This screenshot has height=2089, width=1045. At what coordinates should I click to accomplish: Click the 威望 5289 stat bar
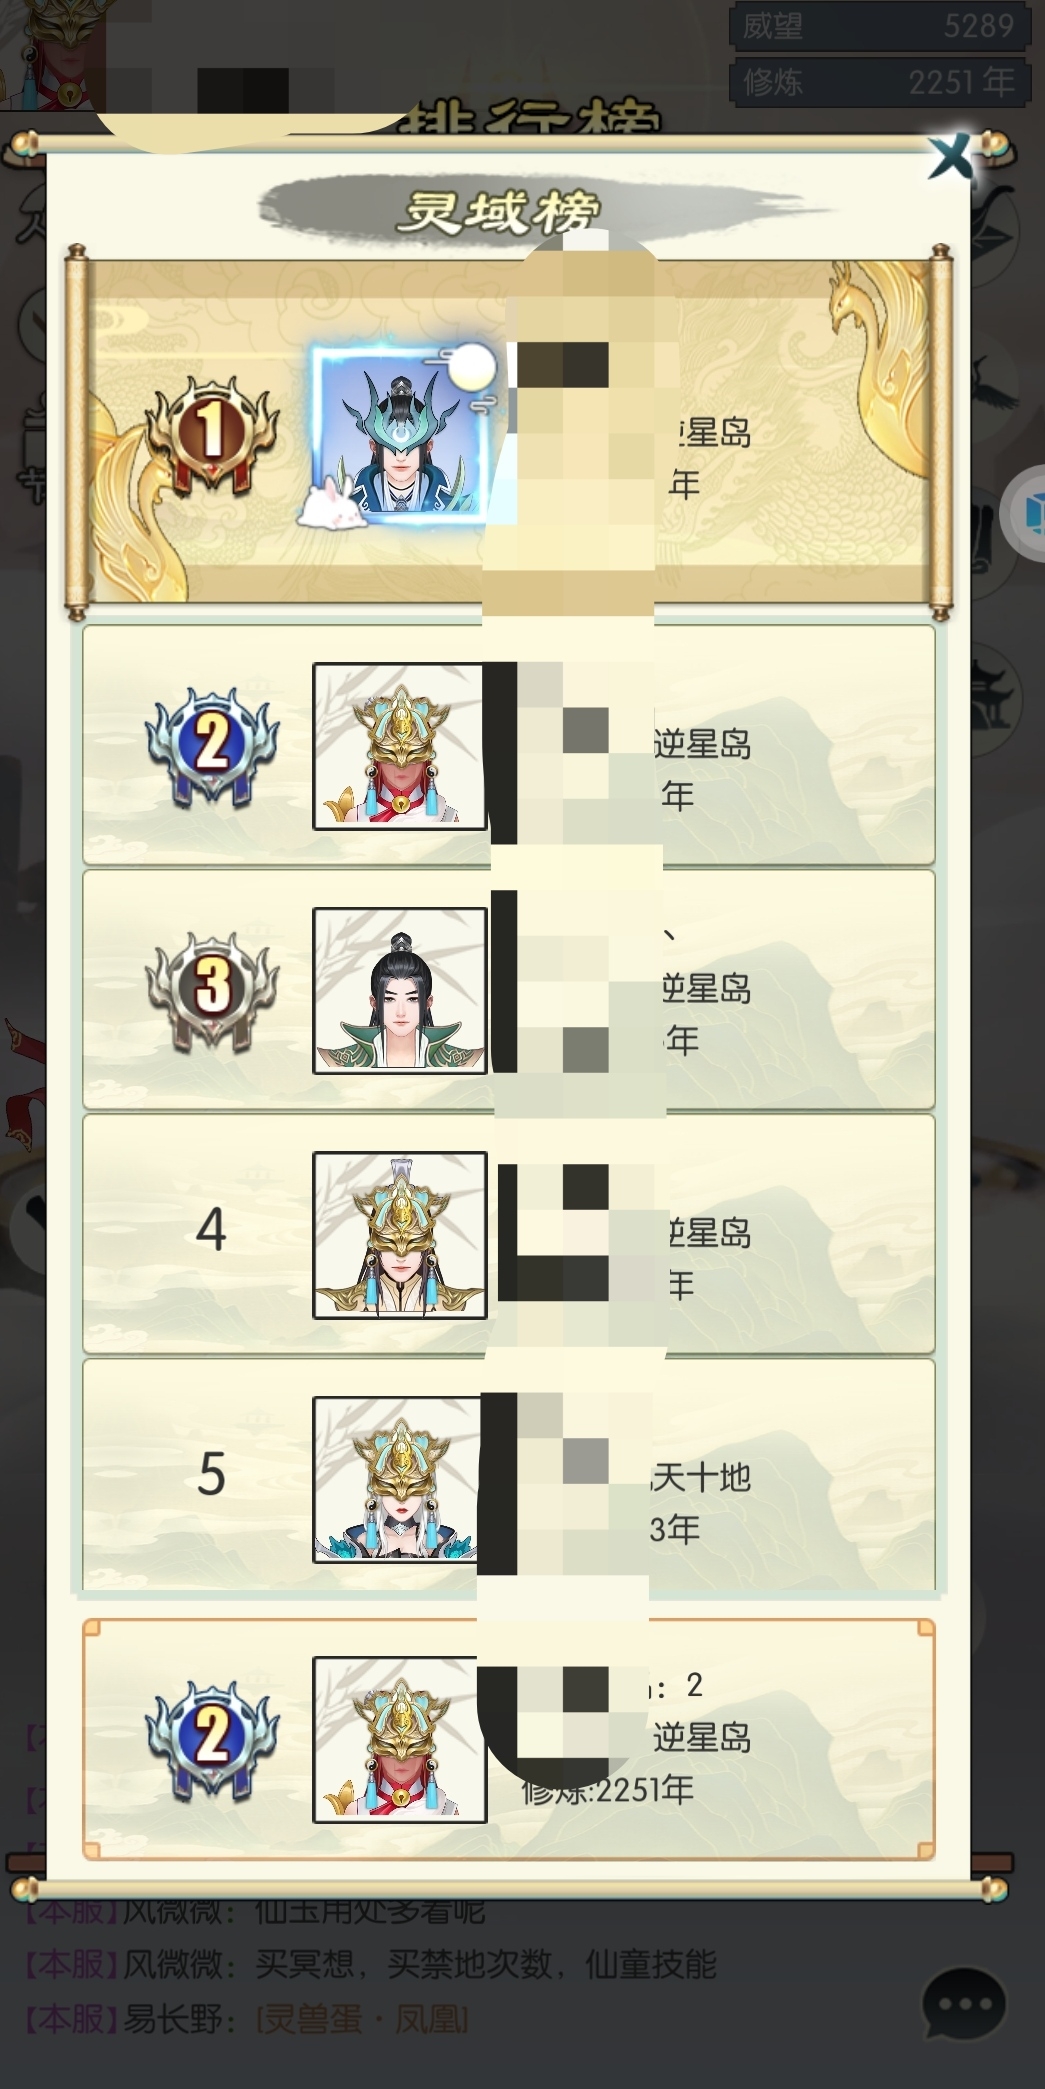877,25
